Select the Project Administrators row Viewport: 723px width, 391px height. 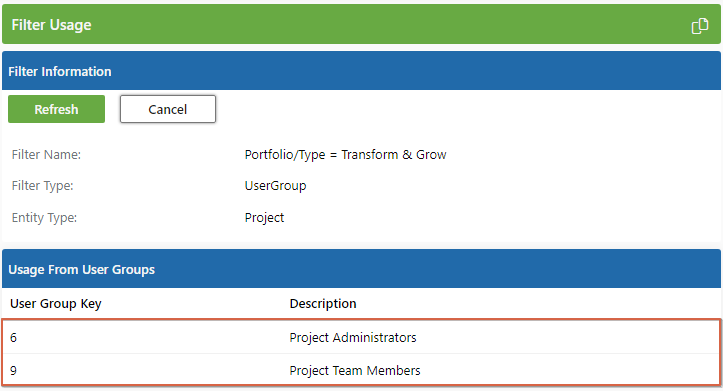tap(362, 337)
